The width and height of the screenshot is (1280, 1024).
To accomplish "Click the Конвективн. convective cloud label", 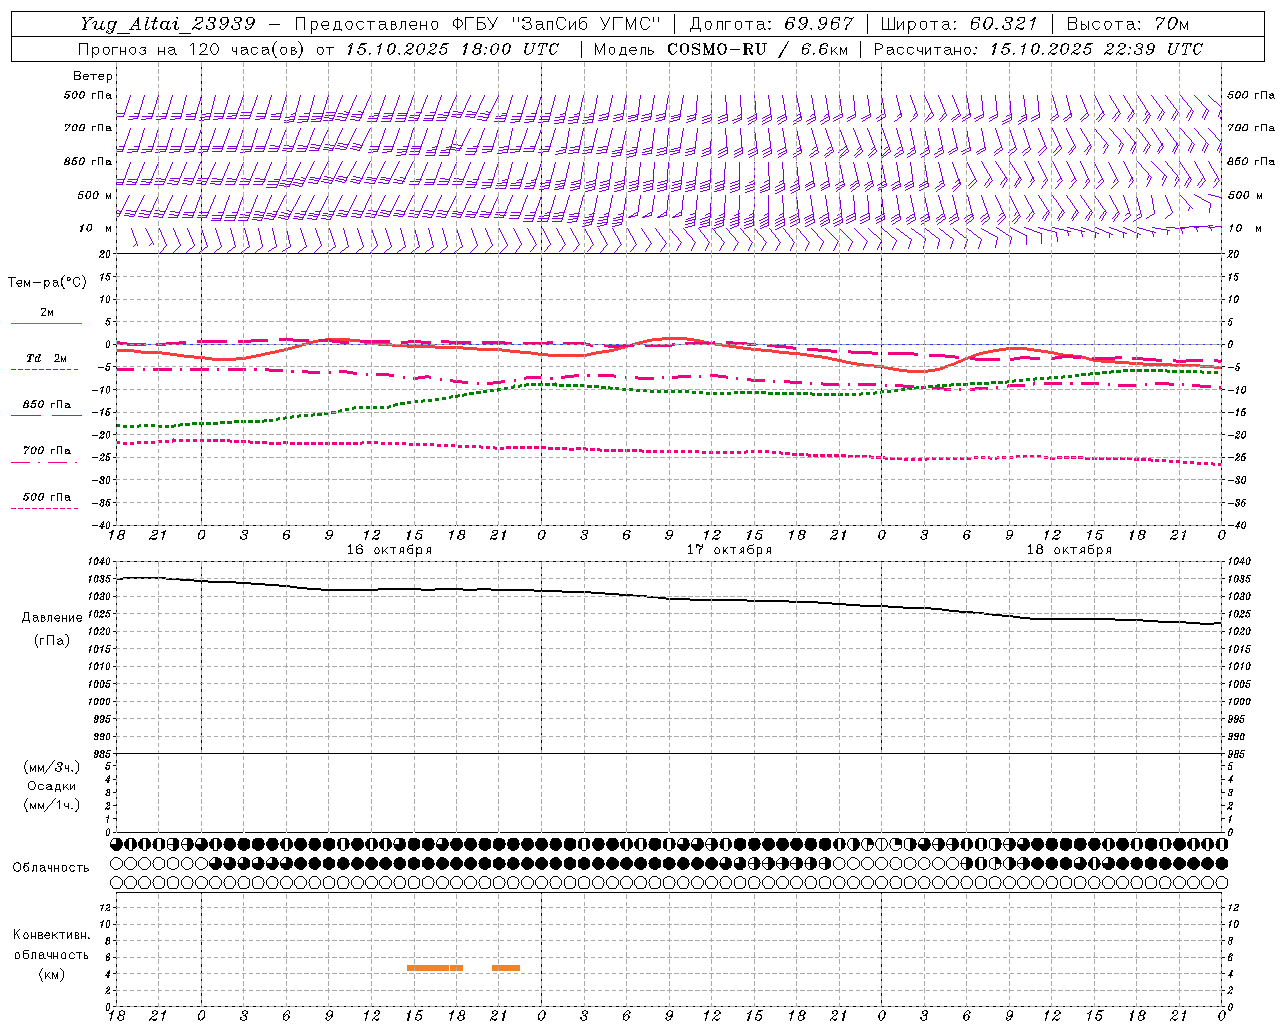I will (52, 935).
